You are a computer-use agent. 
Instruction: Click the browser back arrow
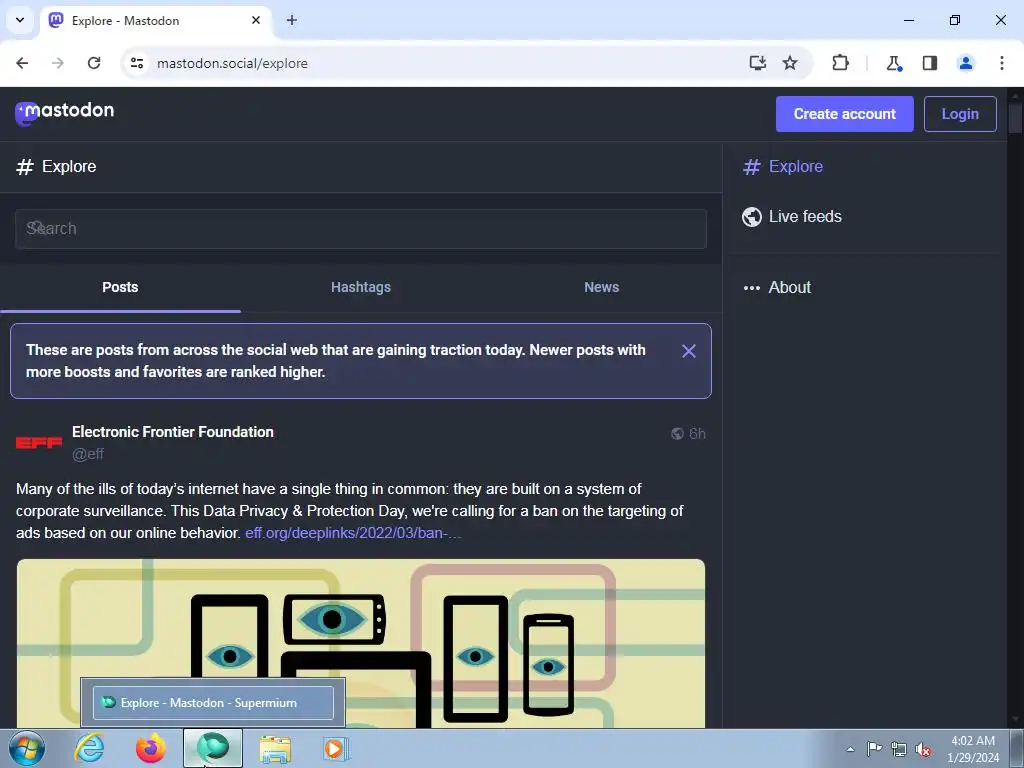[22, 63]
